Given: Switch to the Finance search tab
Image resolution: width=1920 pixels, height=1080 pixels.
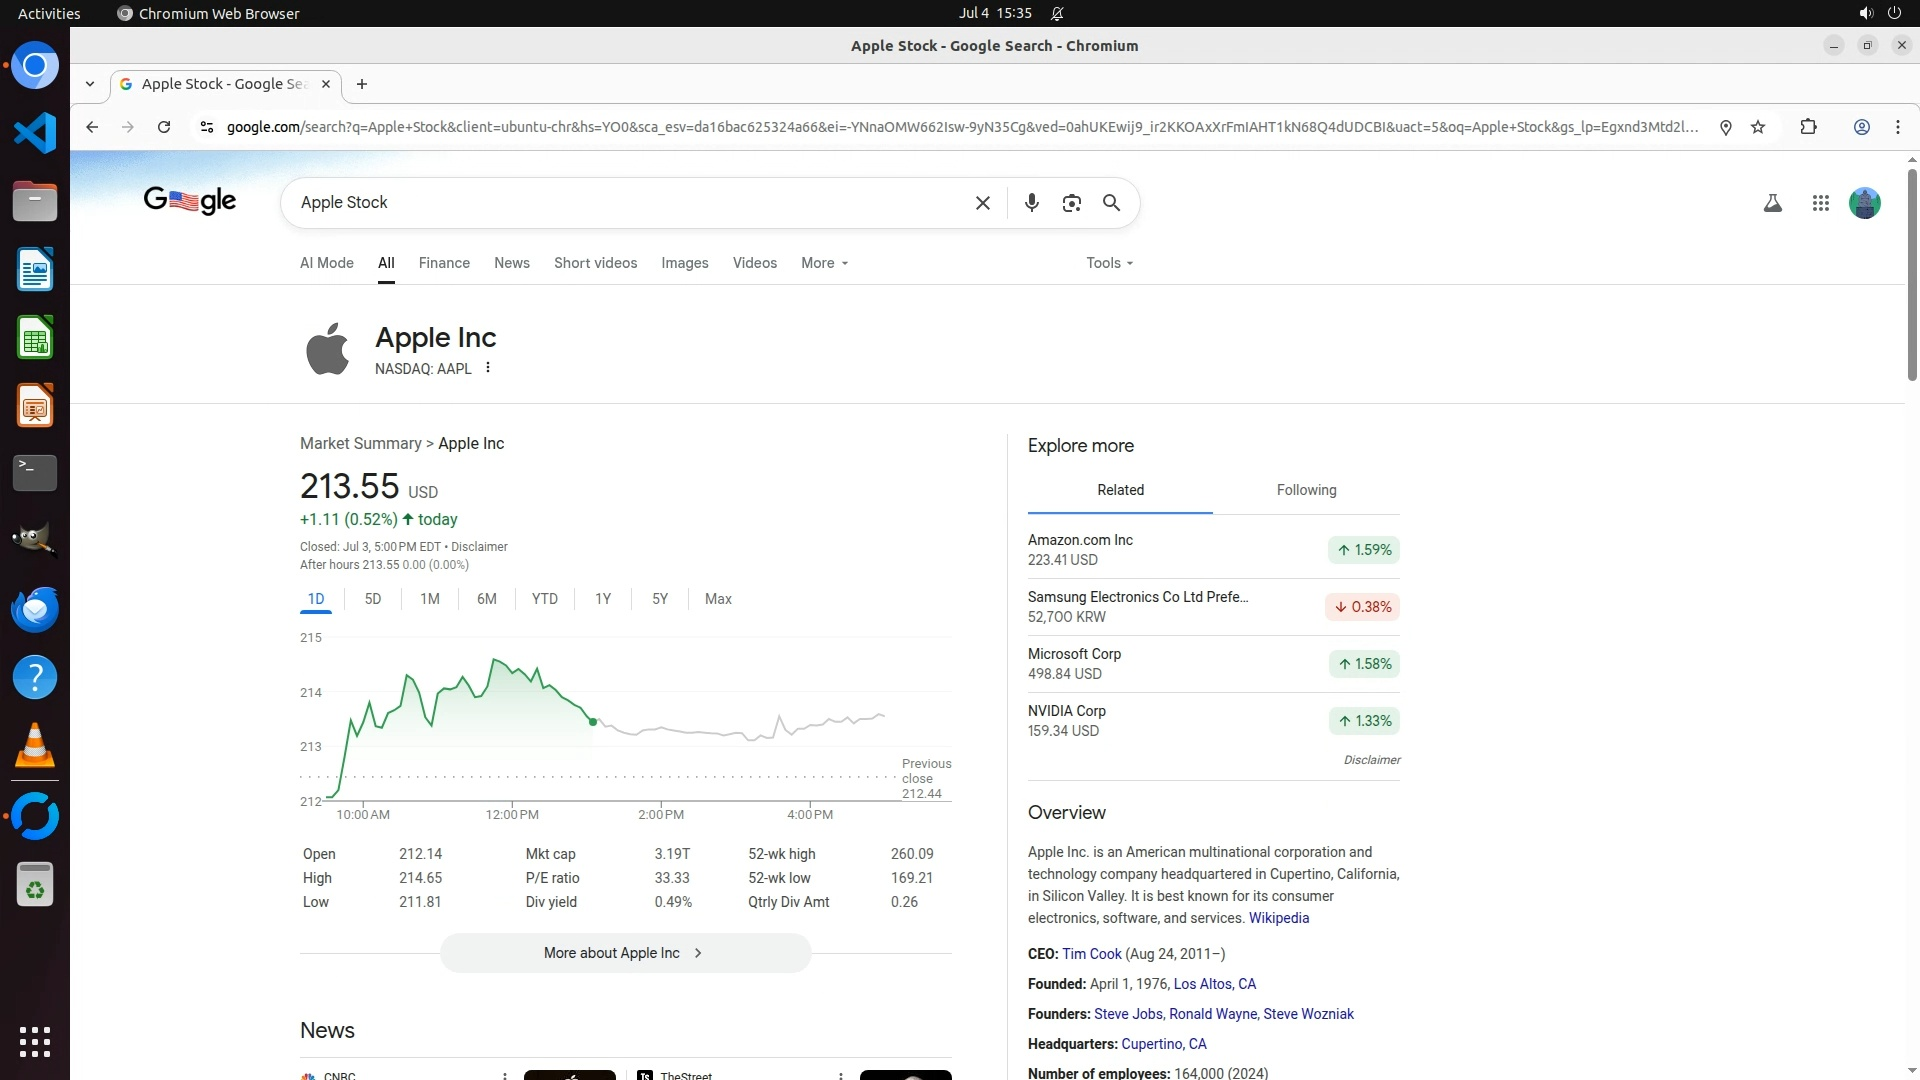Looking at the screenshot, I should (444, 263).
